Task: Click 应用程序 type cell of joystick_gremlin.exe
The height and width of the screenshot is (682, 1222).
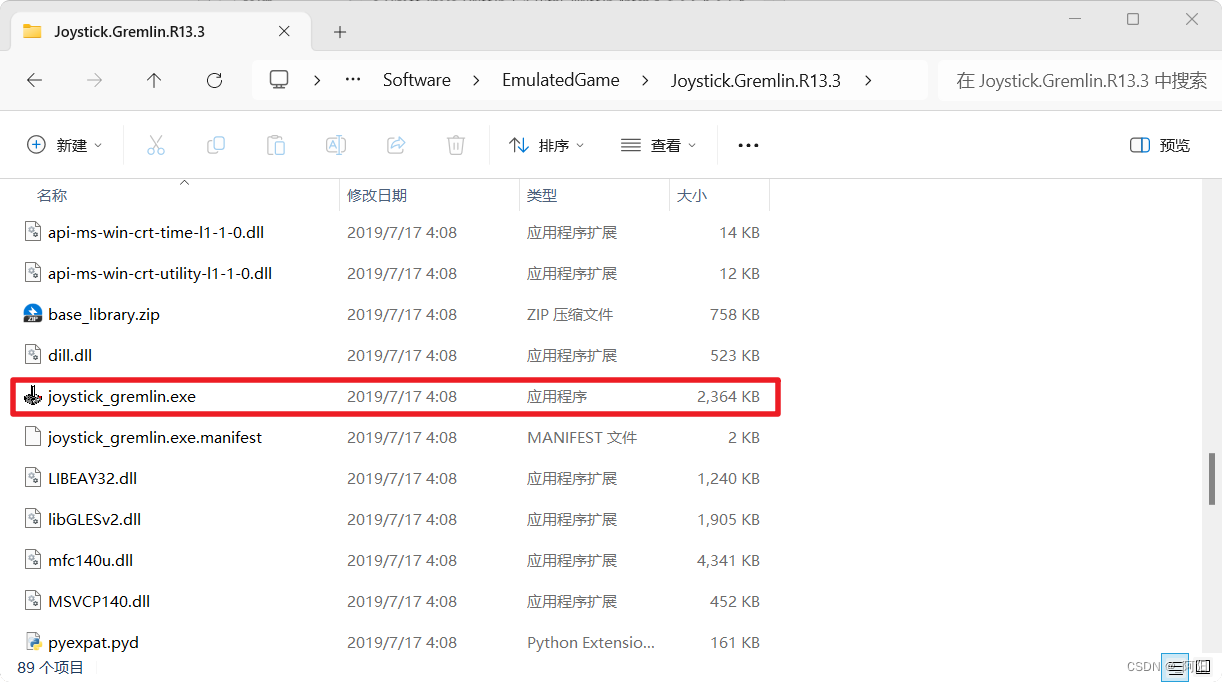Action: [557, 396]
